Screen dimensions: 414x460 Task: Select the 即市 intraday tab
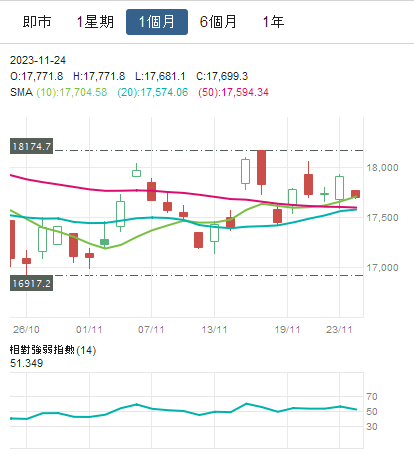click(x=37, y=22)
